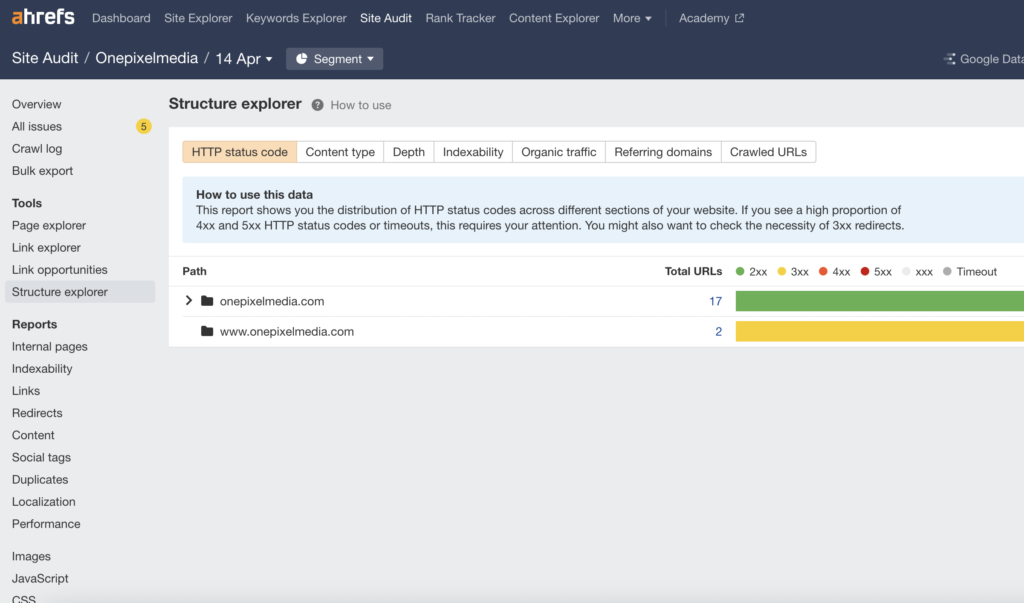
Task: Click the yellow 3xx bar for www.onepixelmedia.com
Action: coord(880,331)
